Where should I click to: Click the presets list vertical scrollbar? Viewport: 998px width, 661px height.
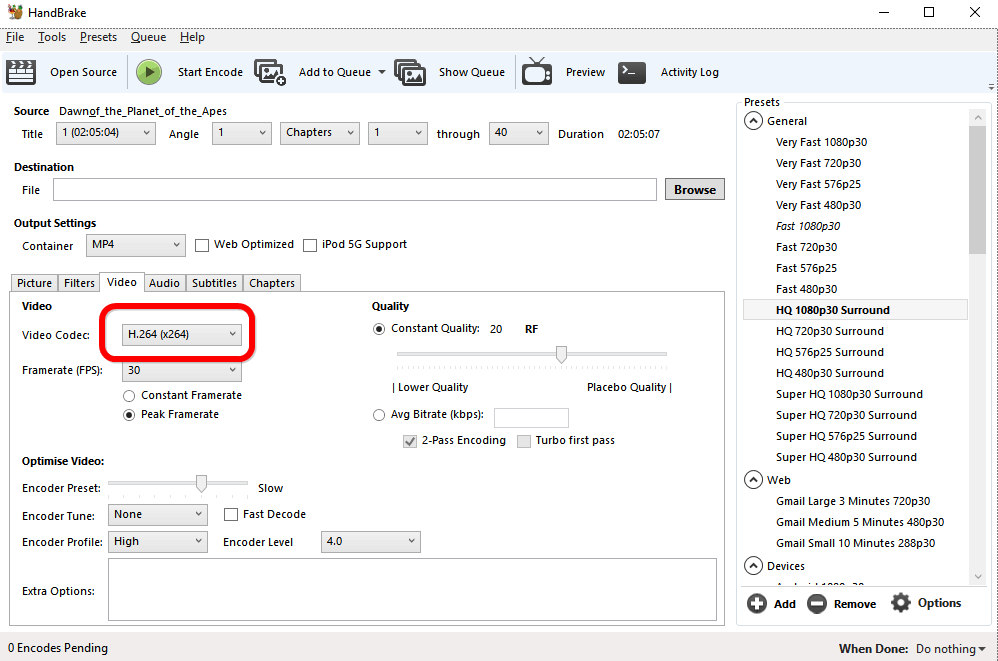(978, 346)
